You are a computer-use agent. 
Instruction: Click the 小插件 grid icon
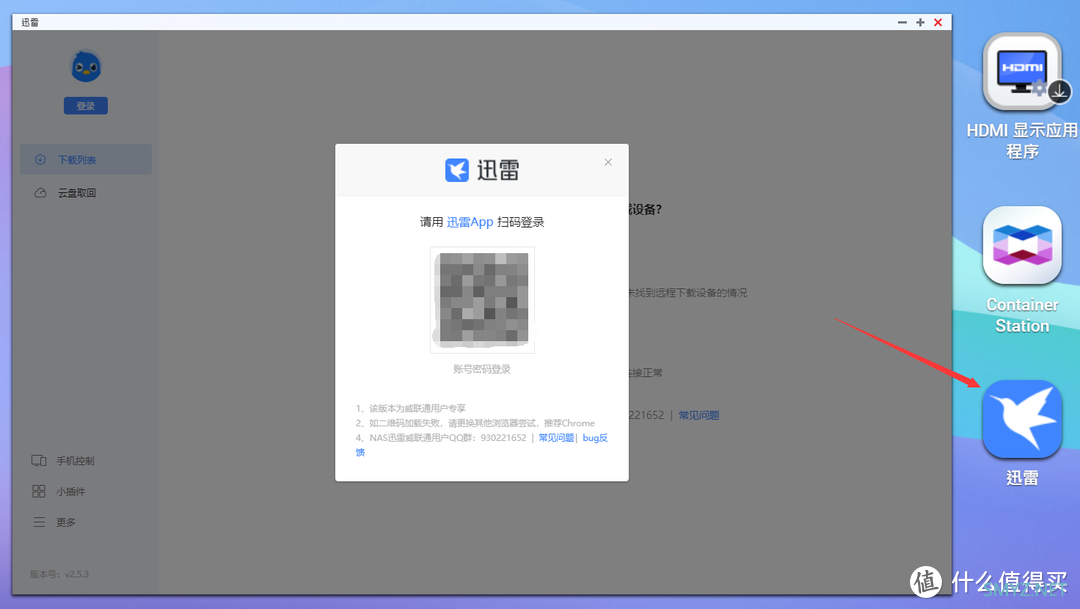tap(39, 491)
